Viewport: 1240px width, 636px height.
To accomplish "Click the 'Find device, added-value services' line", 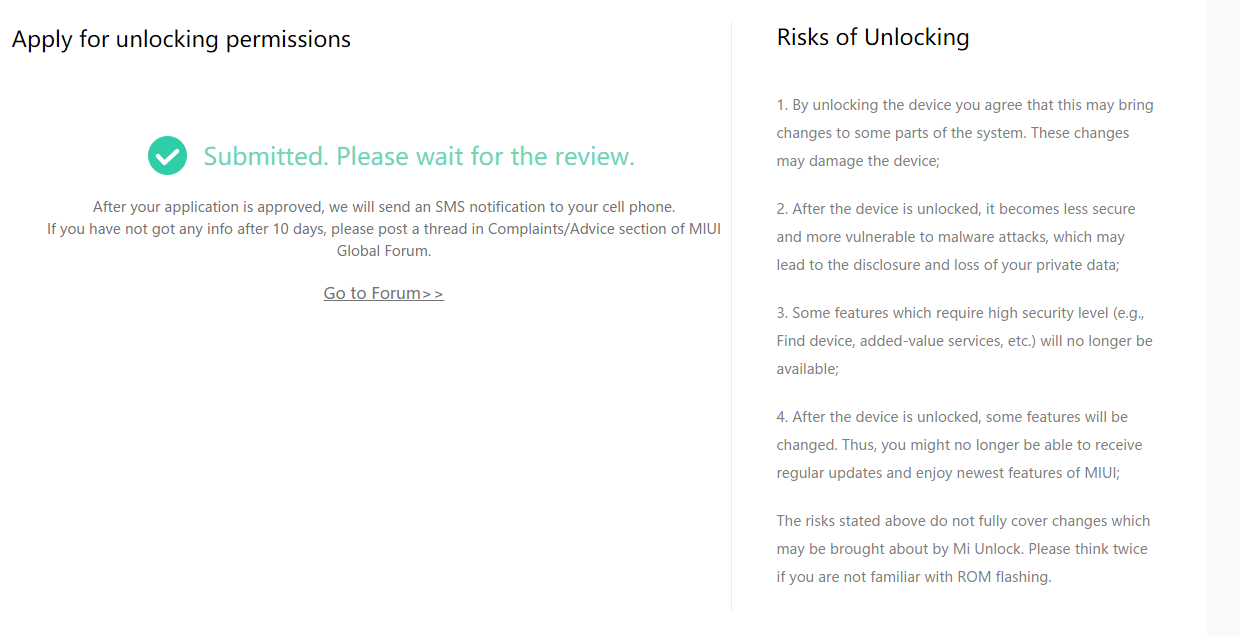I will [x=964, y=341].
